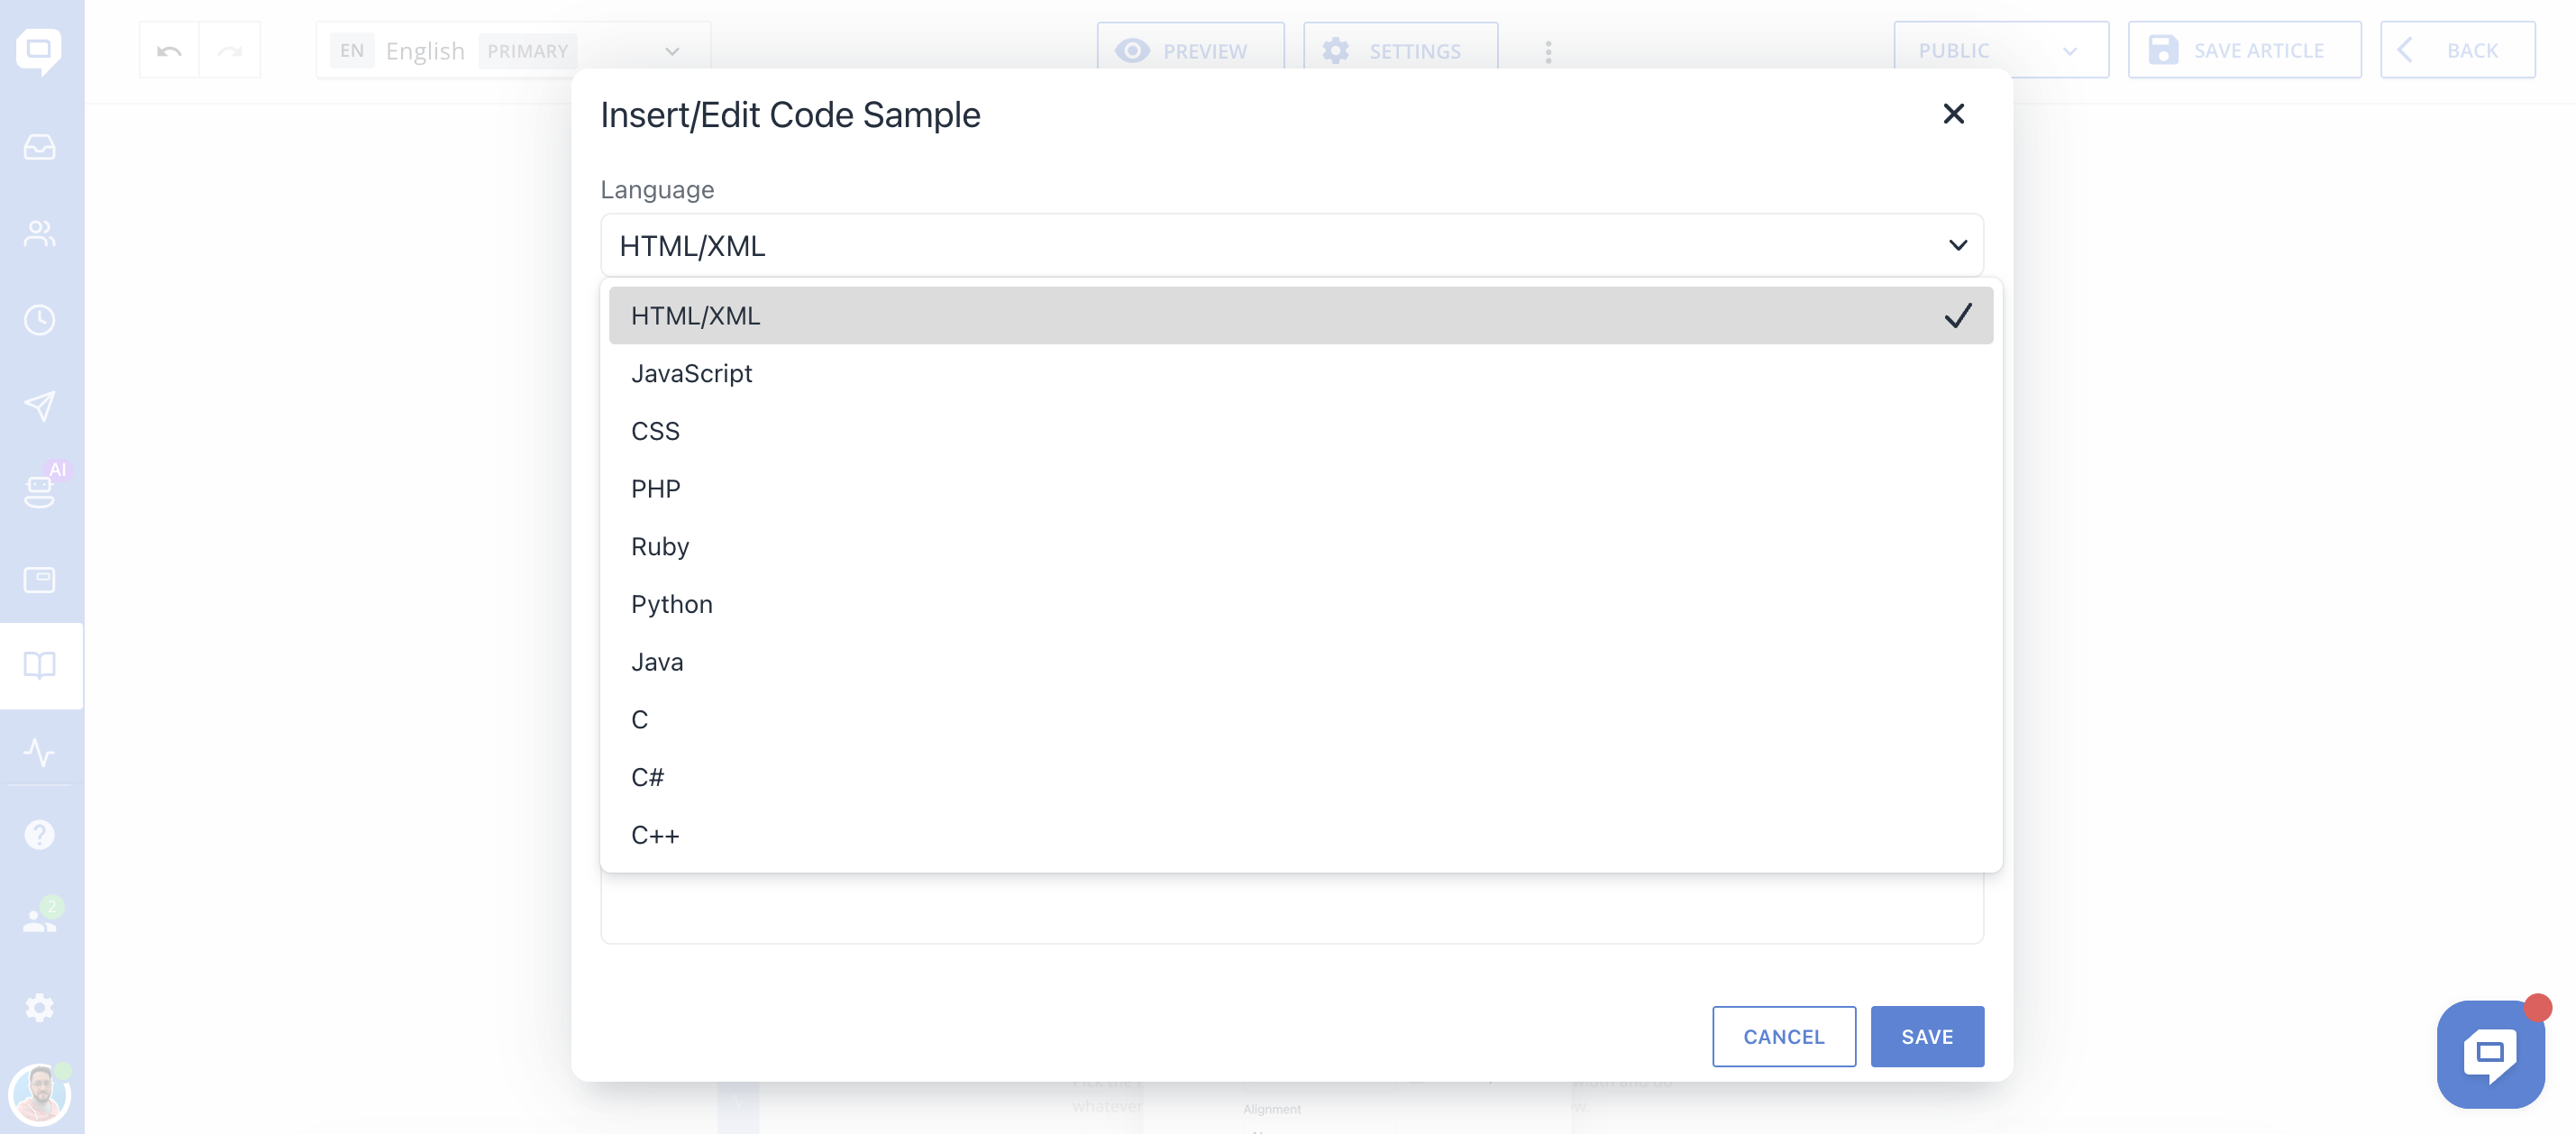Open the AI bot icon in sidebar
This screenshot has height=1134, width=2576.
coord(40,490)
